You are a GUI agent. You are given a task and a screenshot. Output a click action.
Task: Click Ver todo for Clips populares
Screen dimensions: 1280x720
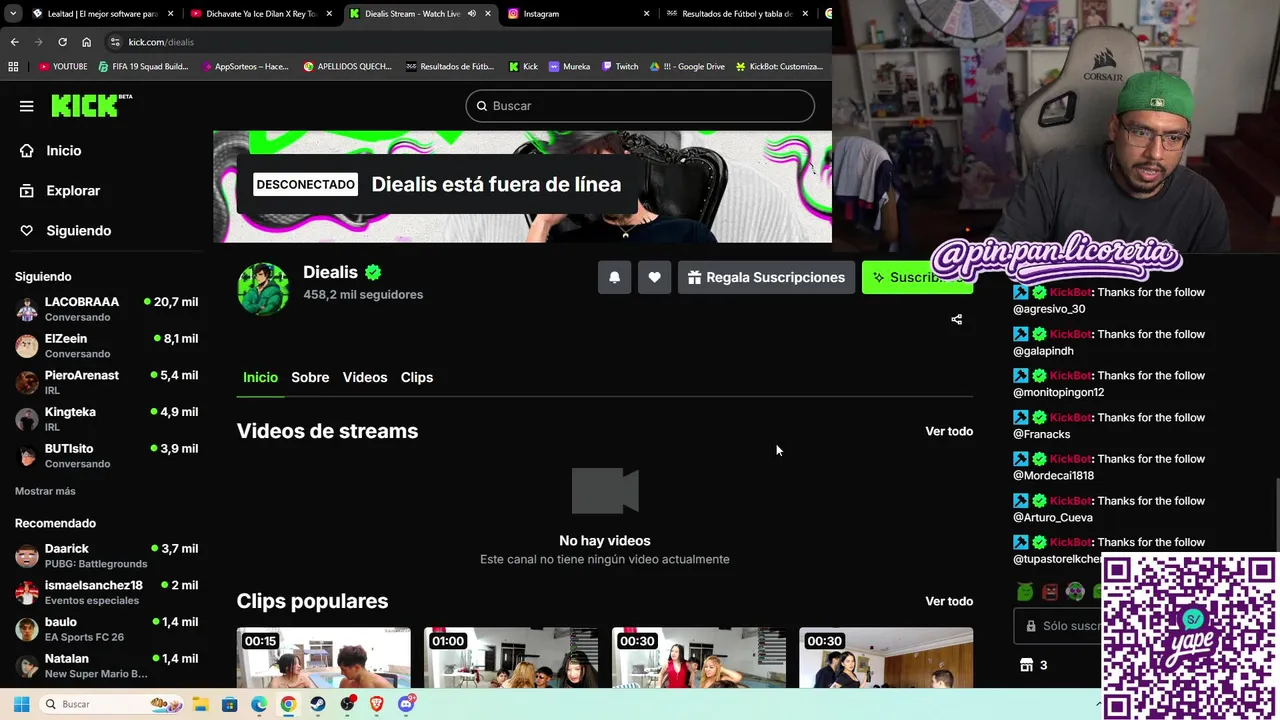tap(949, 601)
